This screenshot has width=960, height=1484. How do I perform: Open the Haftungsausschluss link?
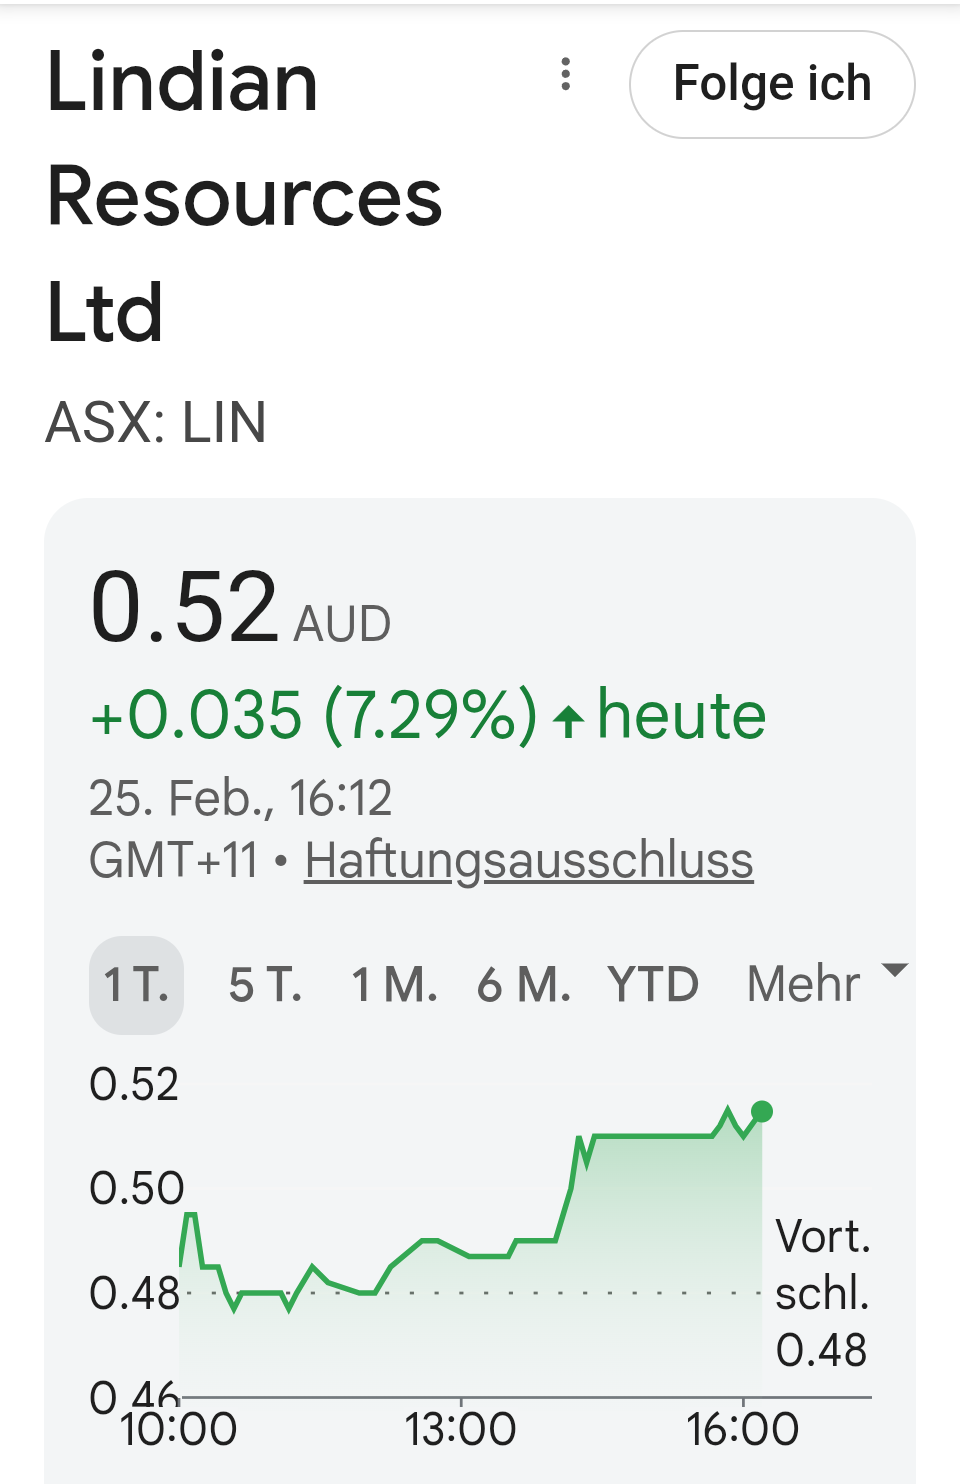tap(528, 860)
